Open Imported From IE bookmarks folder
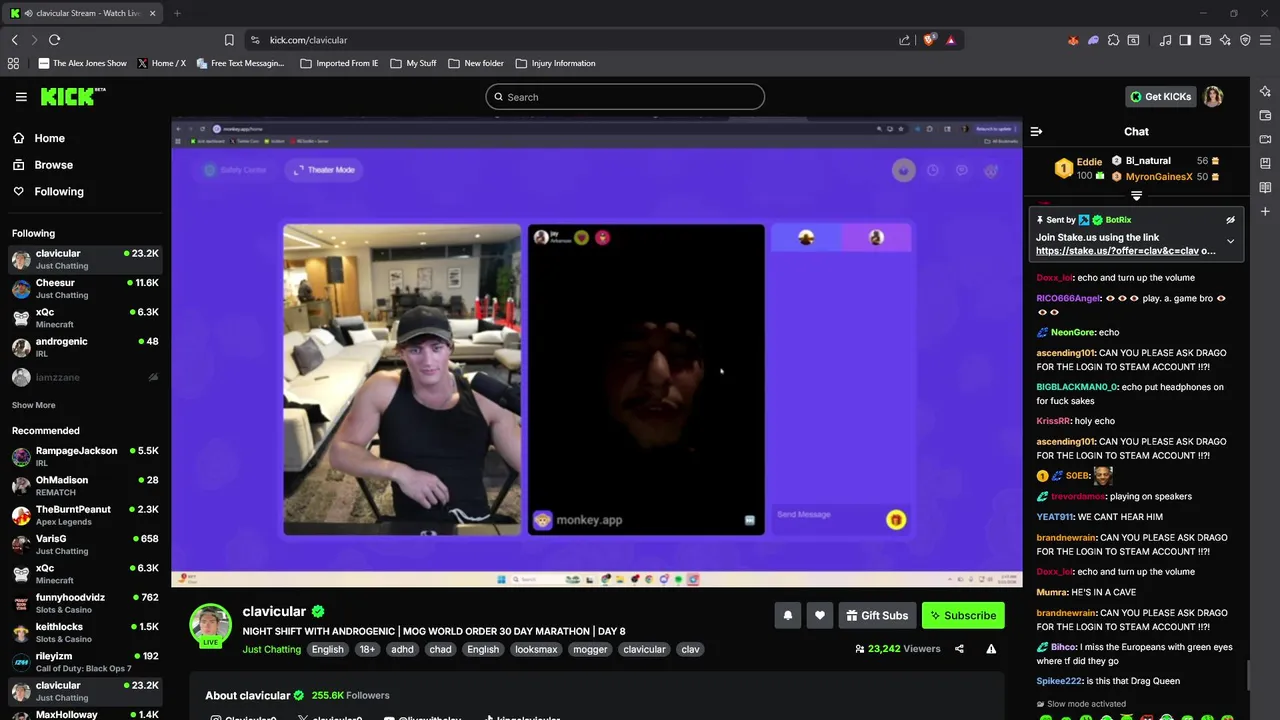The height and width of the screenshot is (720, 1280). (338, 63)
